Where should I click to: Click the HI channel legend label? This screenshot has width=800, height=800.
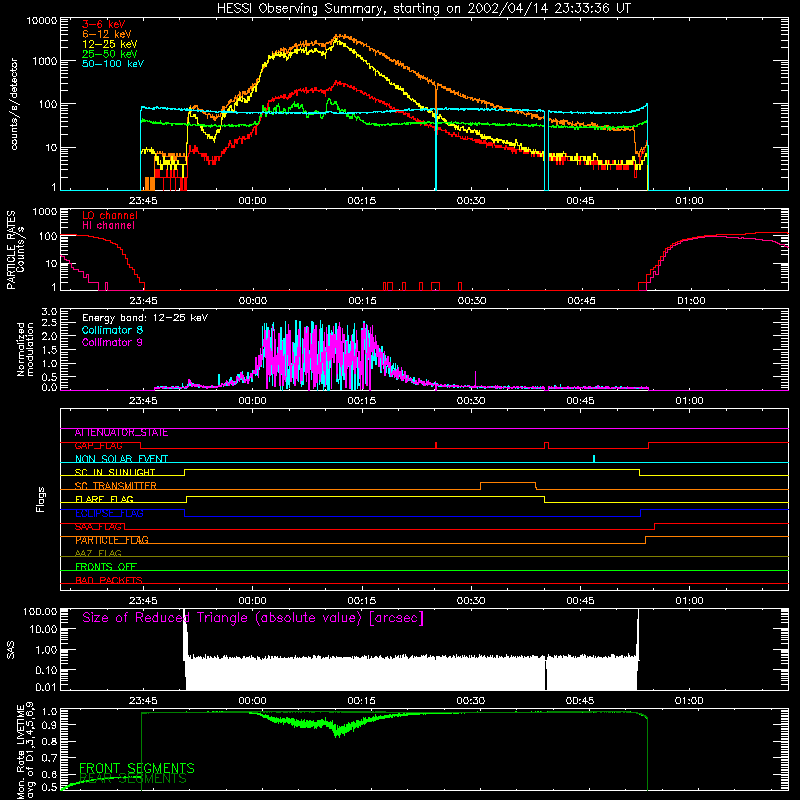[108, 226]
